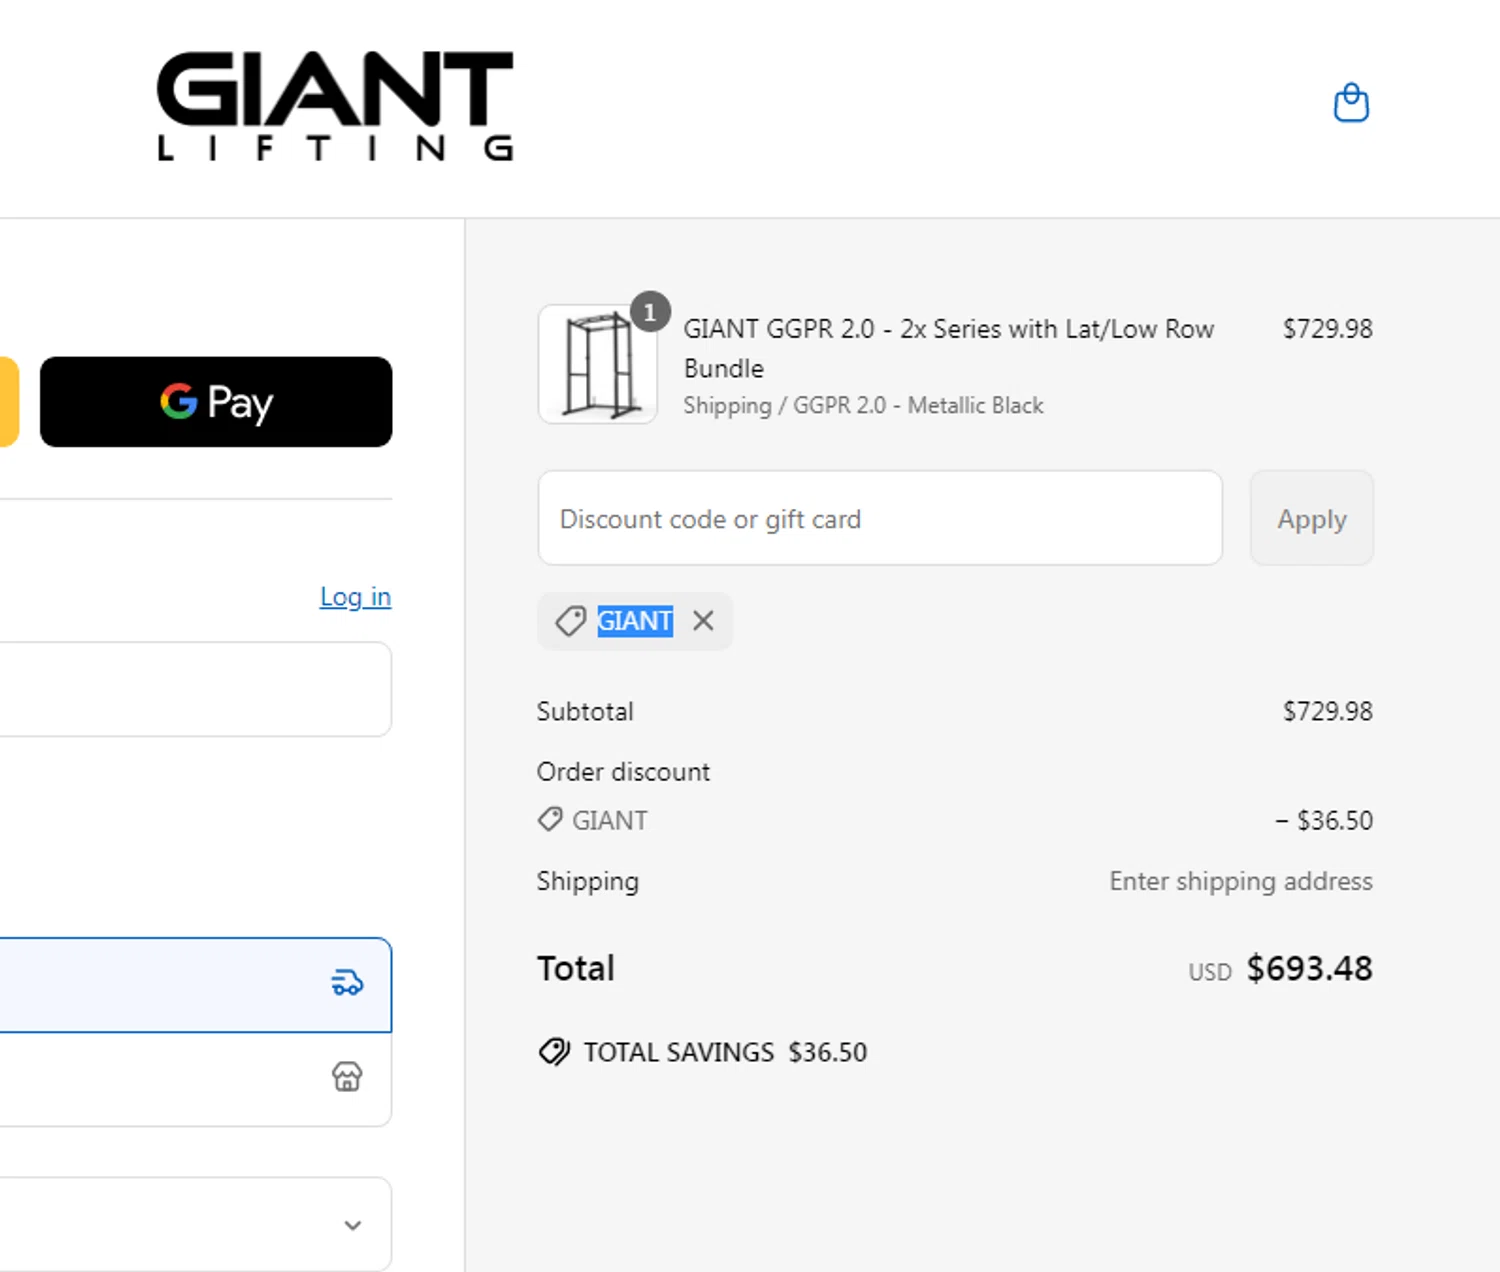Choose the shipping delivery option with truck icon
This screenshot has width=1500, height=1272.
coord(196,985)
